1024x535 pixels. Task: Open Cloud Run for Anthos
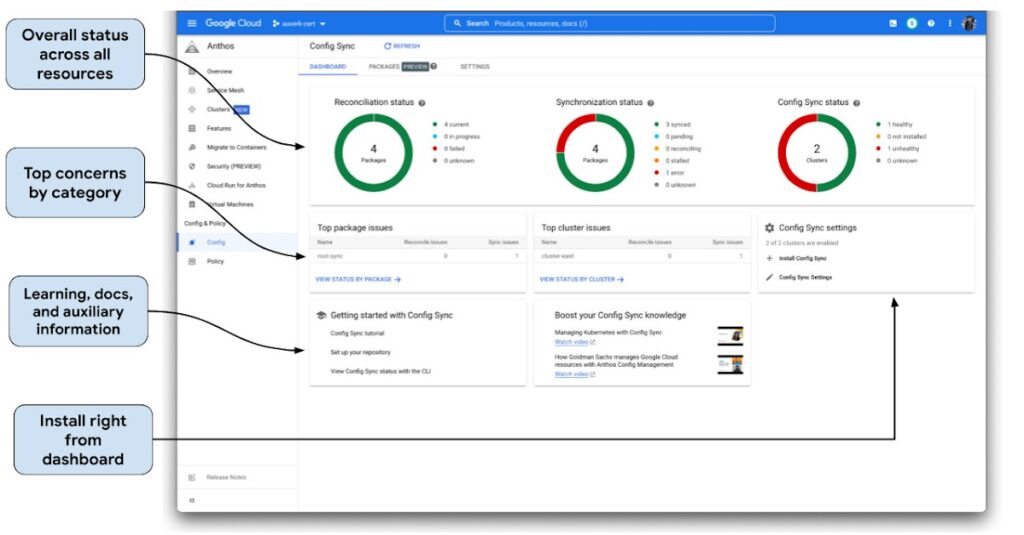point(236,185)
